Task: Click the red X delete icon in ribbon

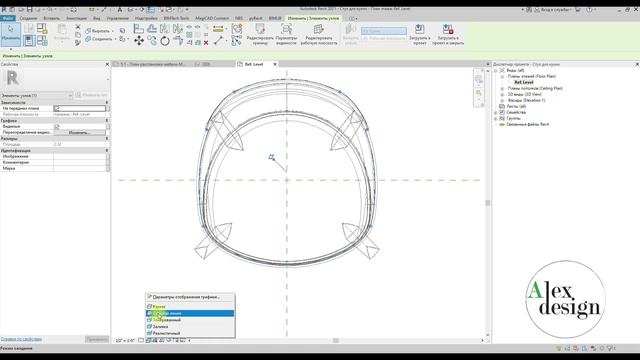Action: coord(206,42)
